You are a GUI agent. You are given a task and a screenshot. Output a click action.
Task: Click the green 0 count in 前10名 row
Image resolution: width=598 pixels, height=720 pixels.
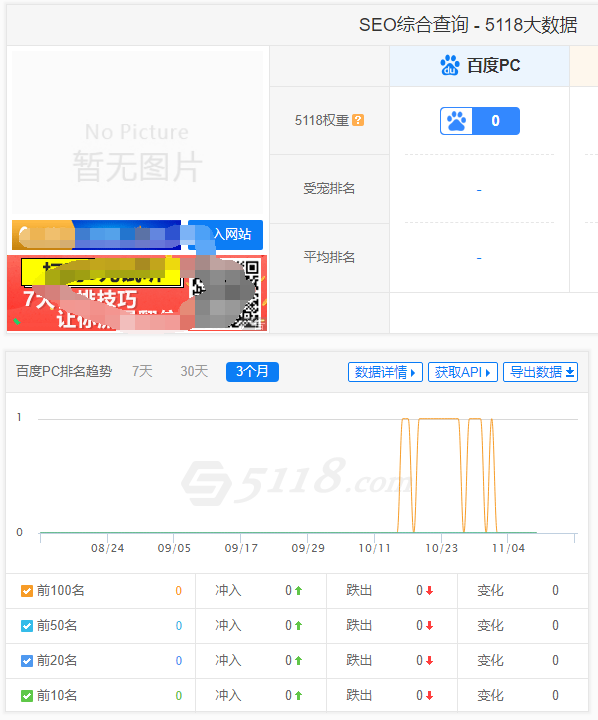tap(179, 696)
